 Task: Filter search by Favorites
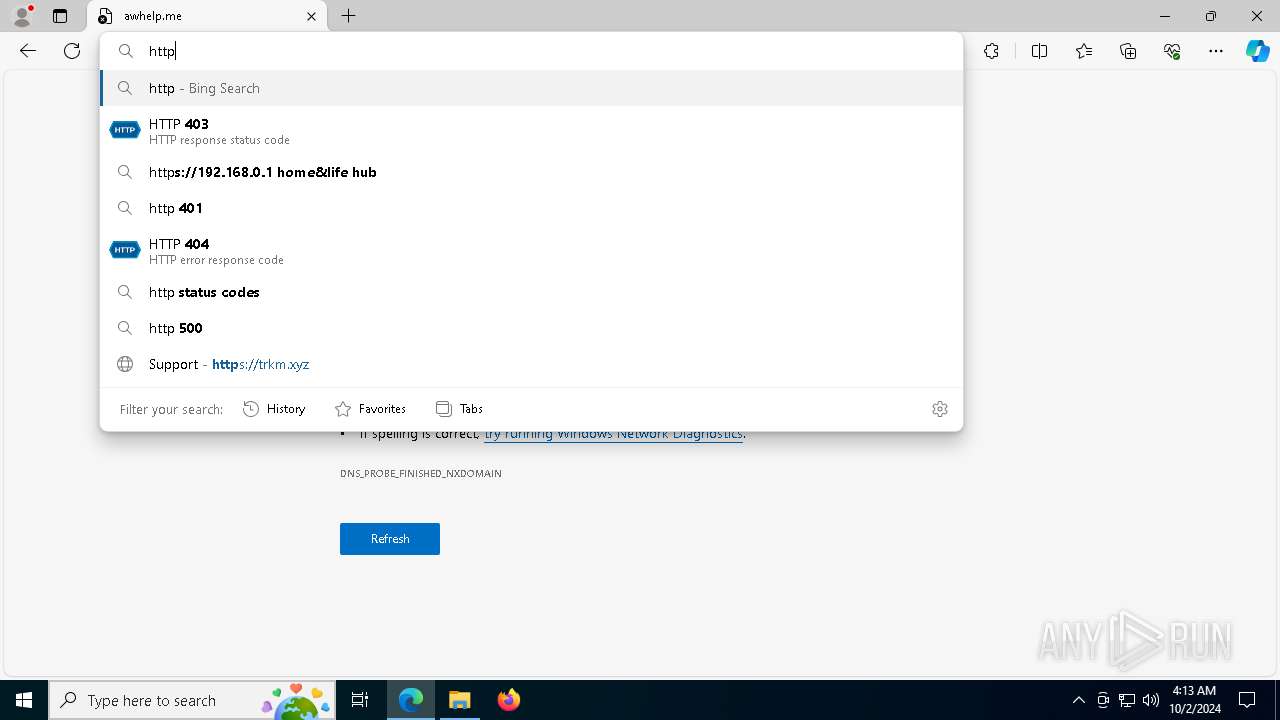click(370, 408)
